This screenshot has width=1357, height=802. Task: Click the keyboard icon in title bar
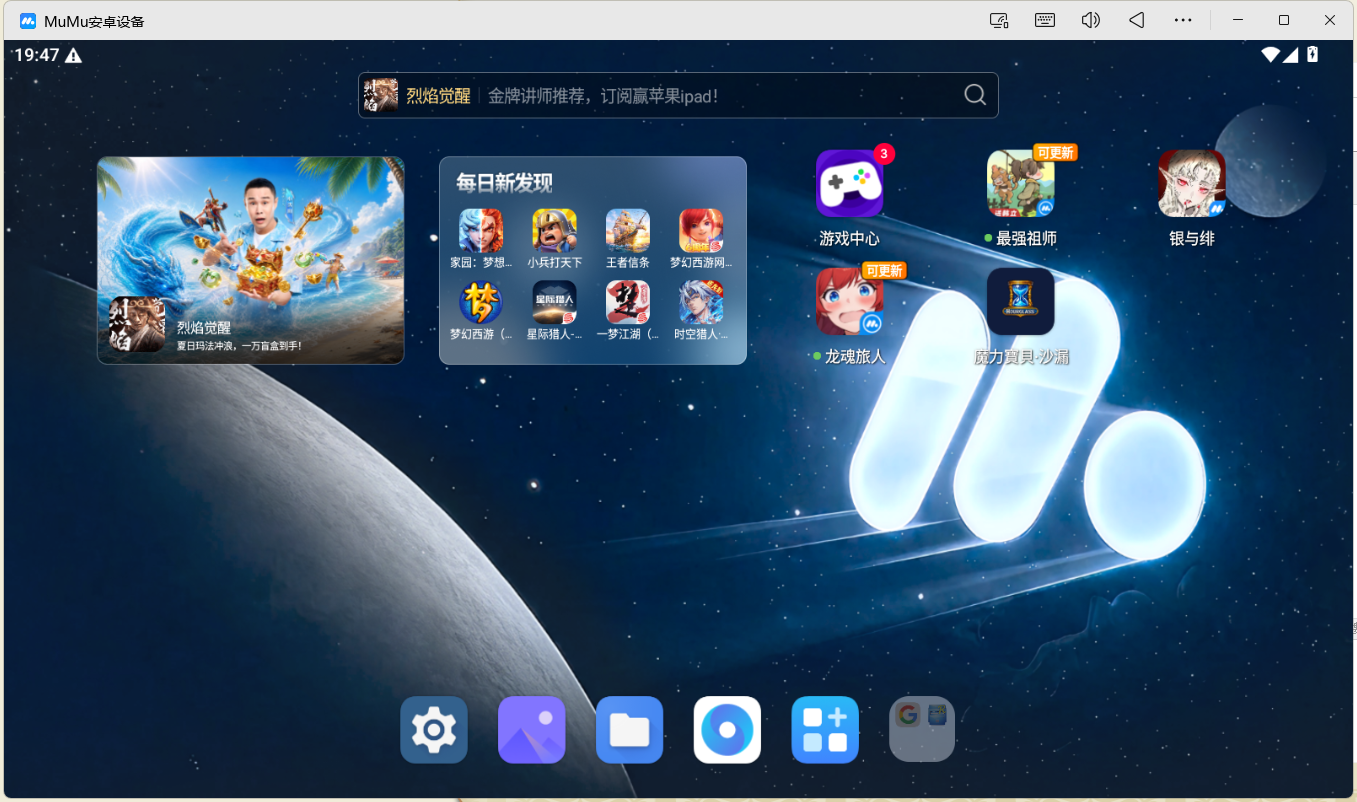[1045, 20]
